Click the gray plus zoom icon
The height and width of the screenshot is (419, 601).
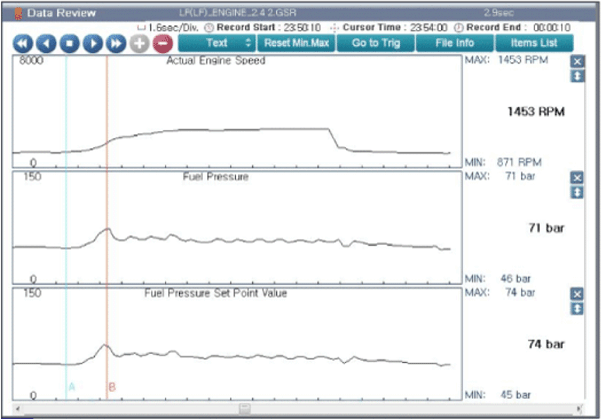click(x=140, y=44)
